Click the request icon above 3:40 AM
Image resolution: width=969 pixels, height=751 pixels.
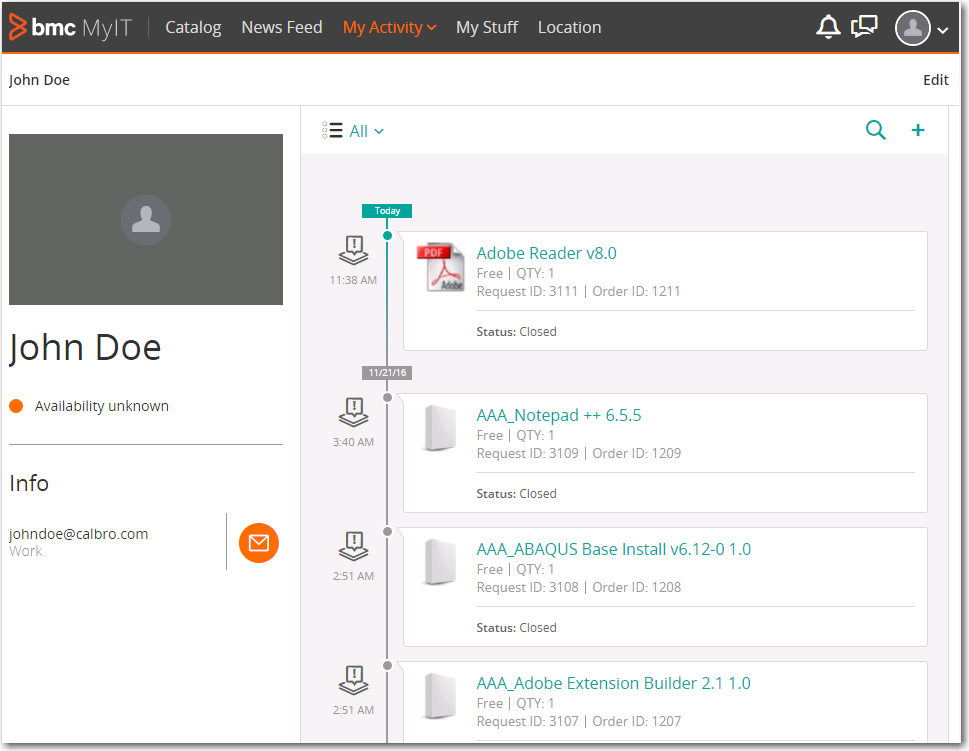coord(353,412)
